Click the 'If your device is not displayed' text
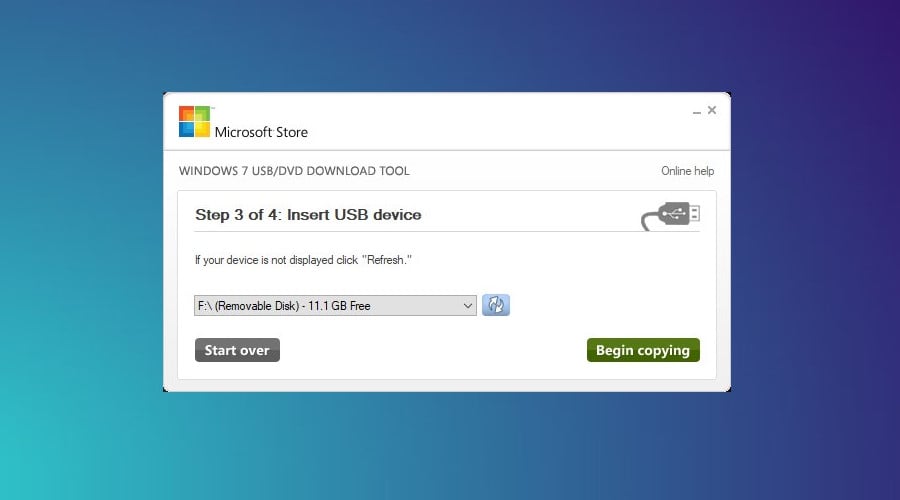 coord(303,260)
